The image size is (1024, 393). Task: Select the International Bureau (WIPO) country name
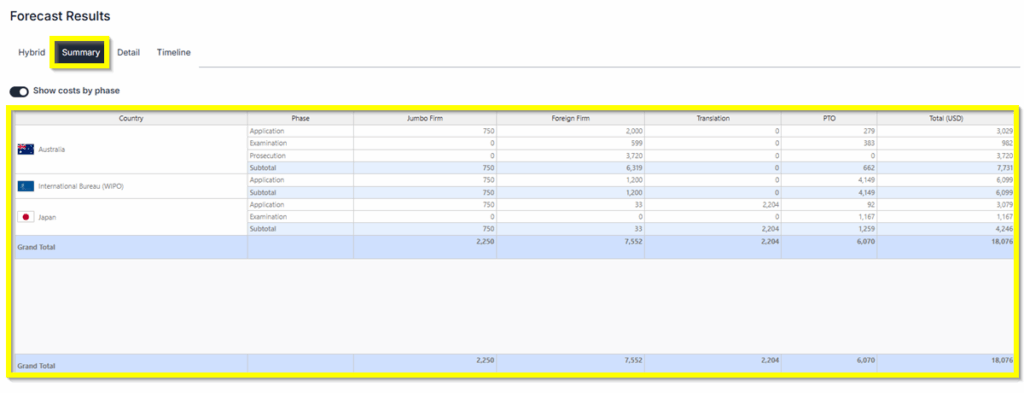coord(82,186)
